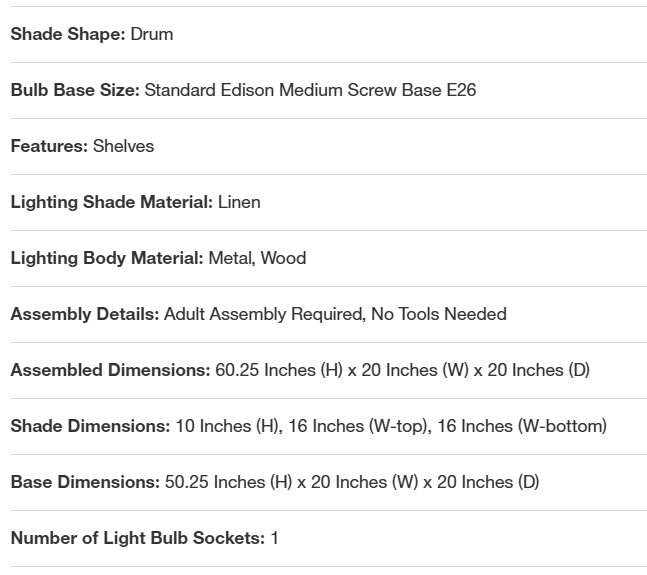The image size is (647, 575).
Task: Click the socket count value "1"
Action: coord(275,538)
